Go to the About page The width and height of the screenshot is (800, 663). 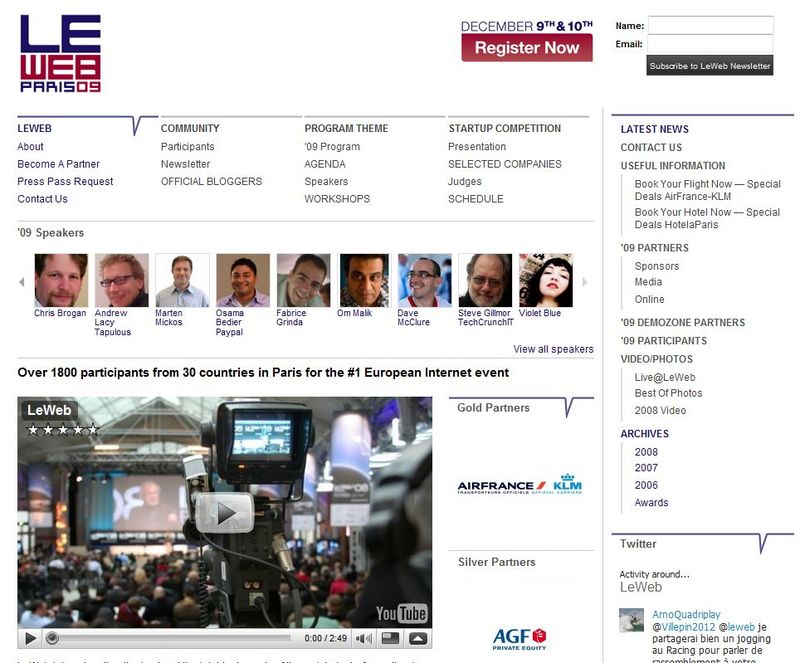30,146
